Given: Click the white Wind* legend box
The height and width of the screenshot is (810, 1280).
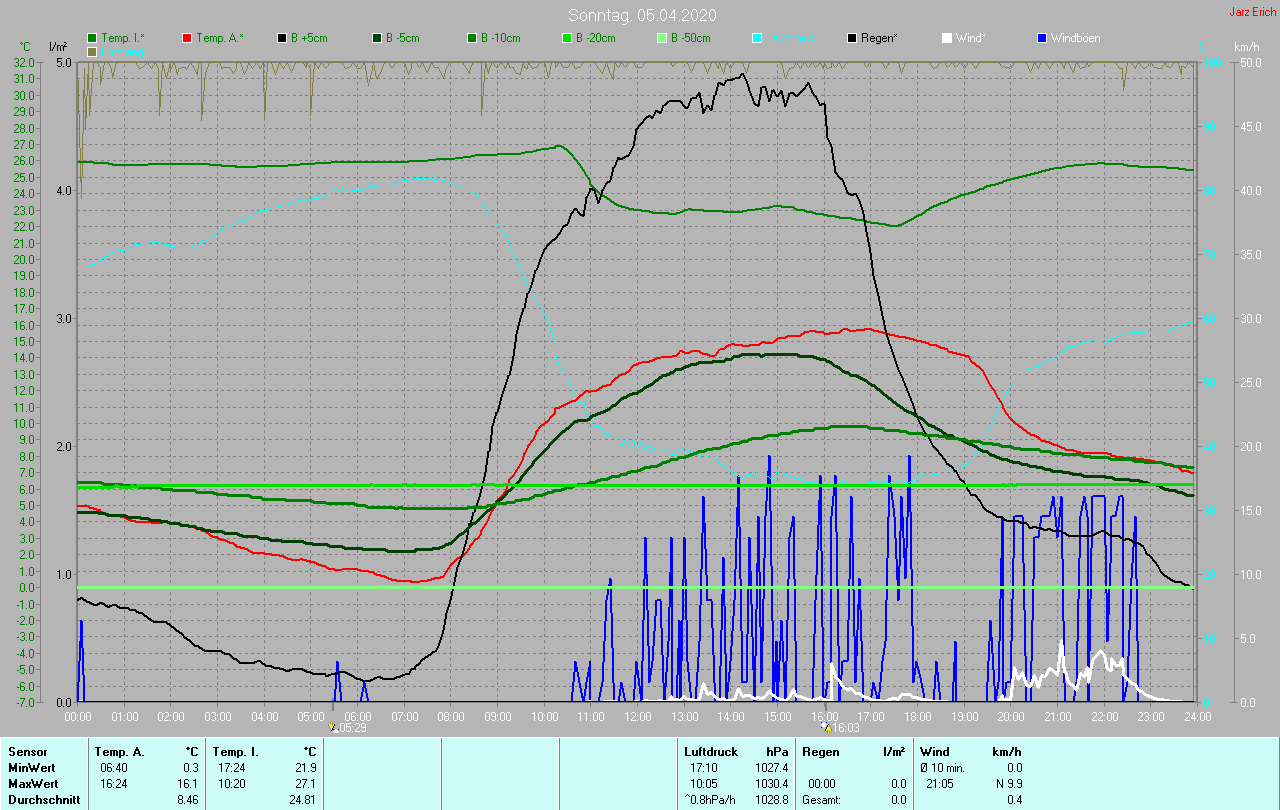Looking at the screenshot, I should click(x=946, y=38).
